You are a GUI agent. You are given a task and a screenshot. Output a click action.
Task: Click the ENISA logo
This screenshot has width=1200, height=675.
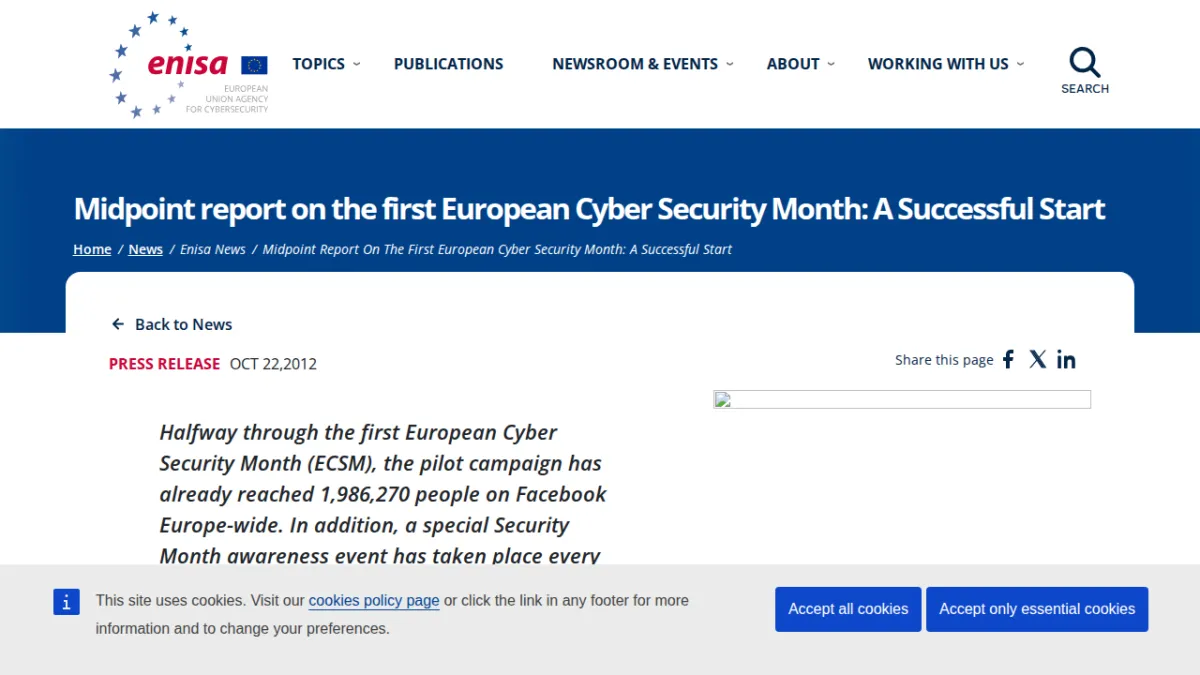(x=189, y=65)
